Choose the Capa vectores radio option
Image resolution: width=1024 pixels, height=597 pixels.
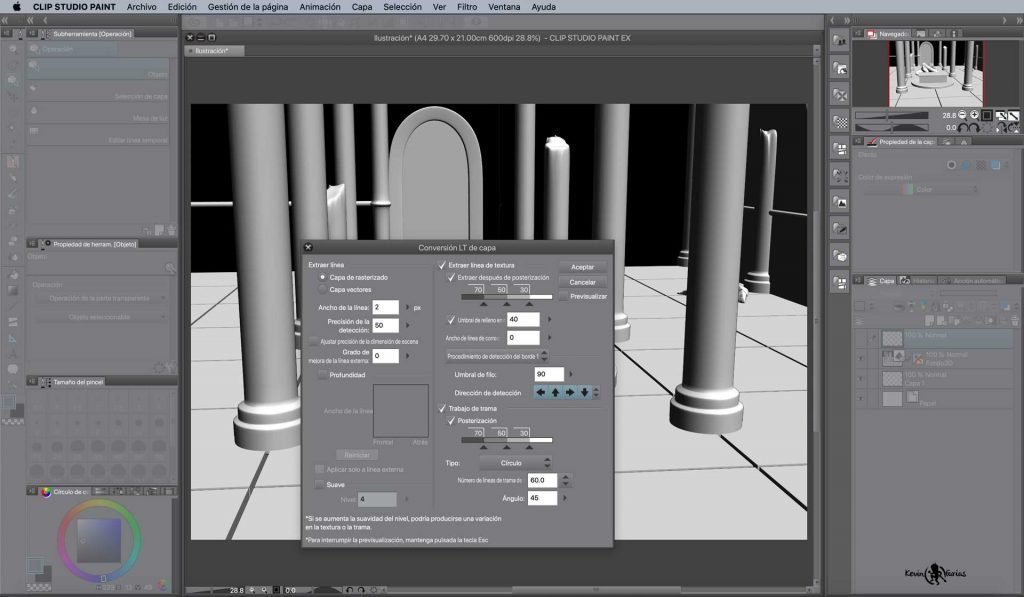click(x=323, y=289)
